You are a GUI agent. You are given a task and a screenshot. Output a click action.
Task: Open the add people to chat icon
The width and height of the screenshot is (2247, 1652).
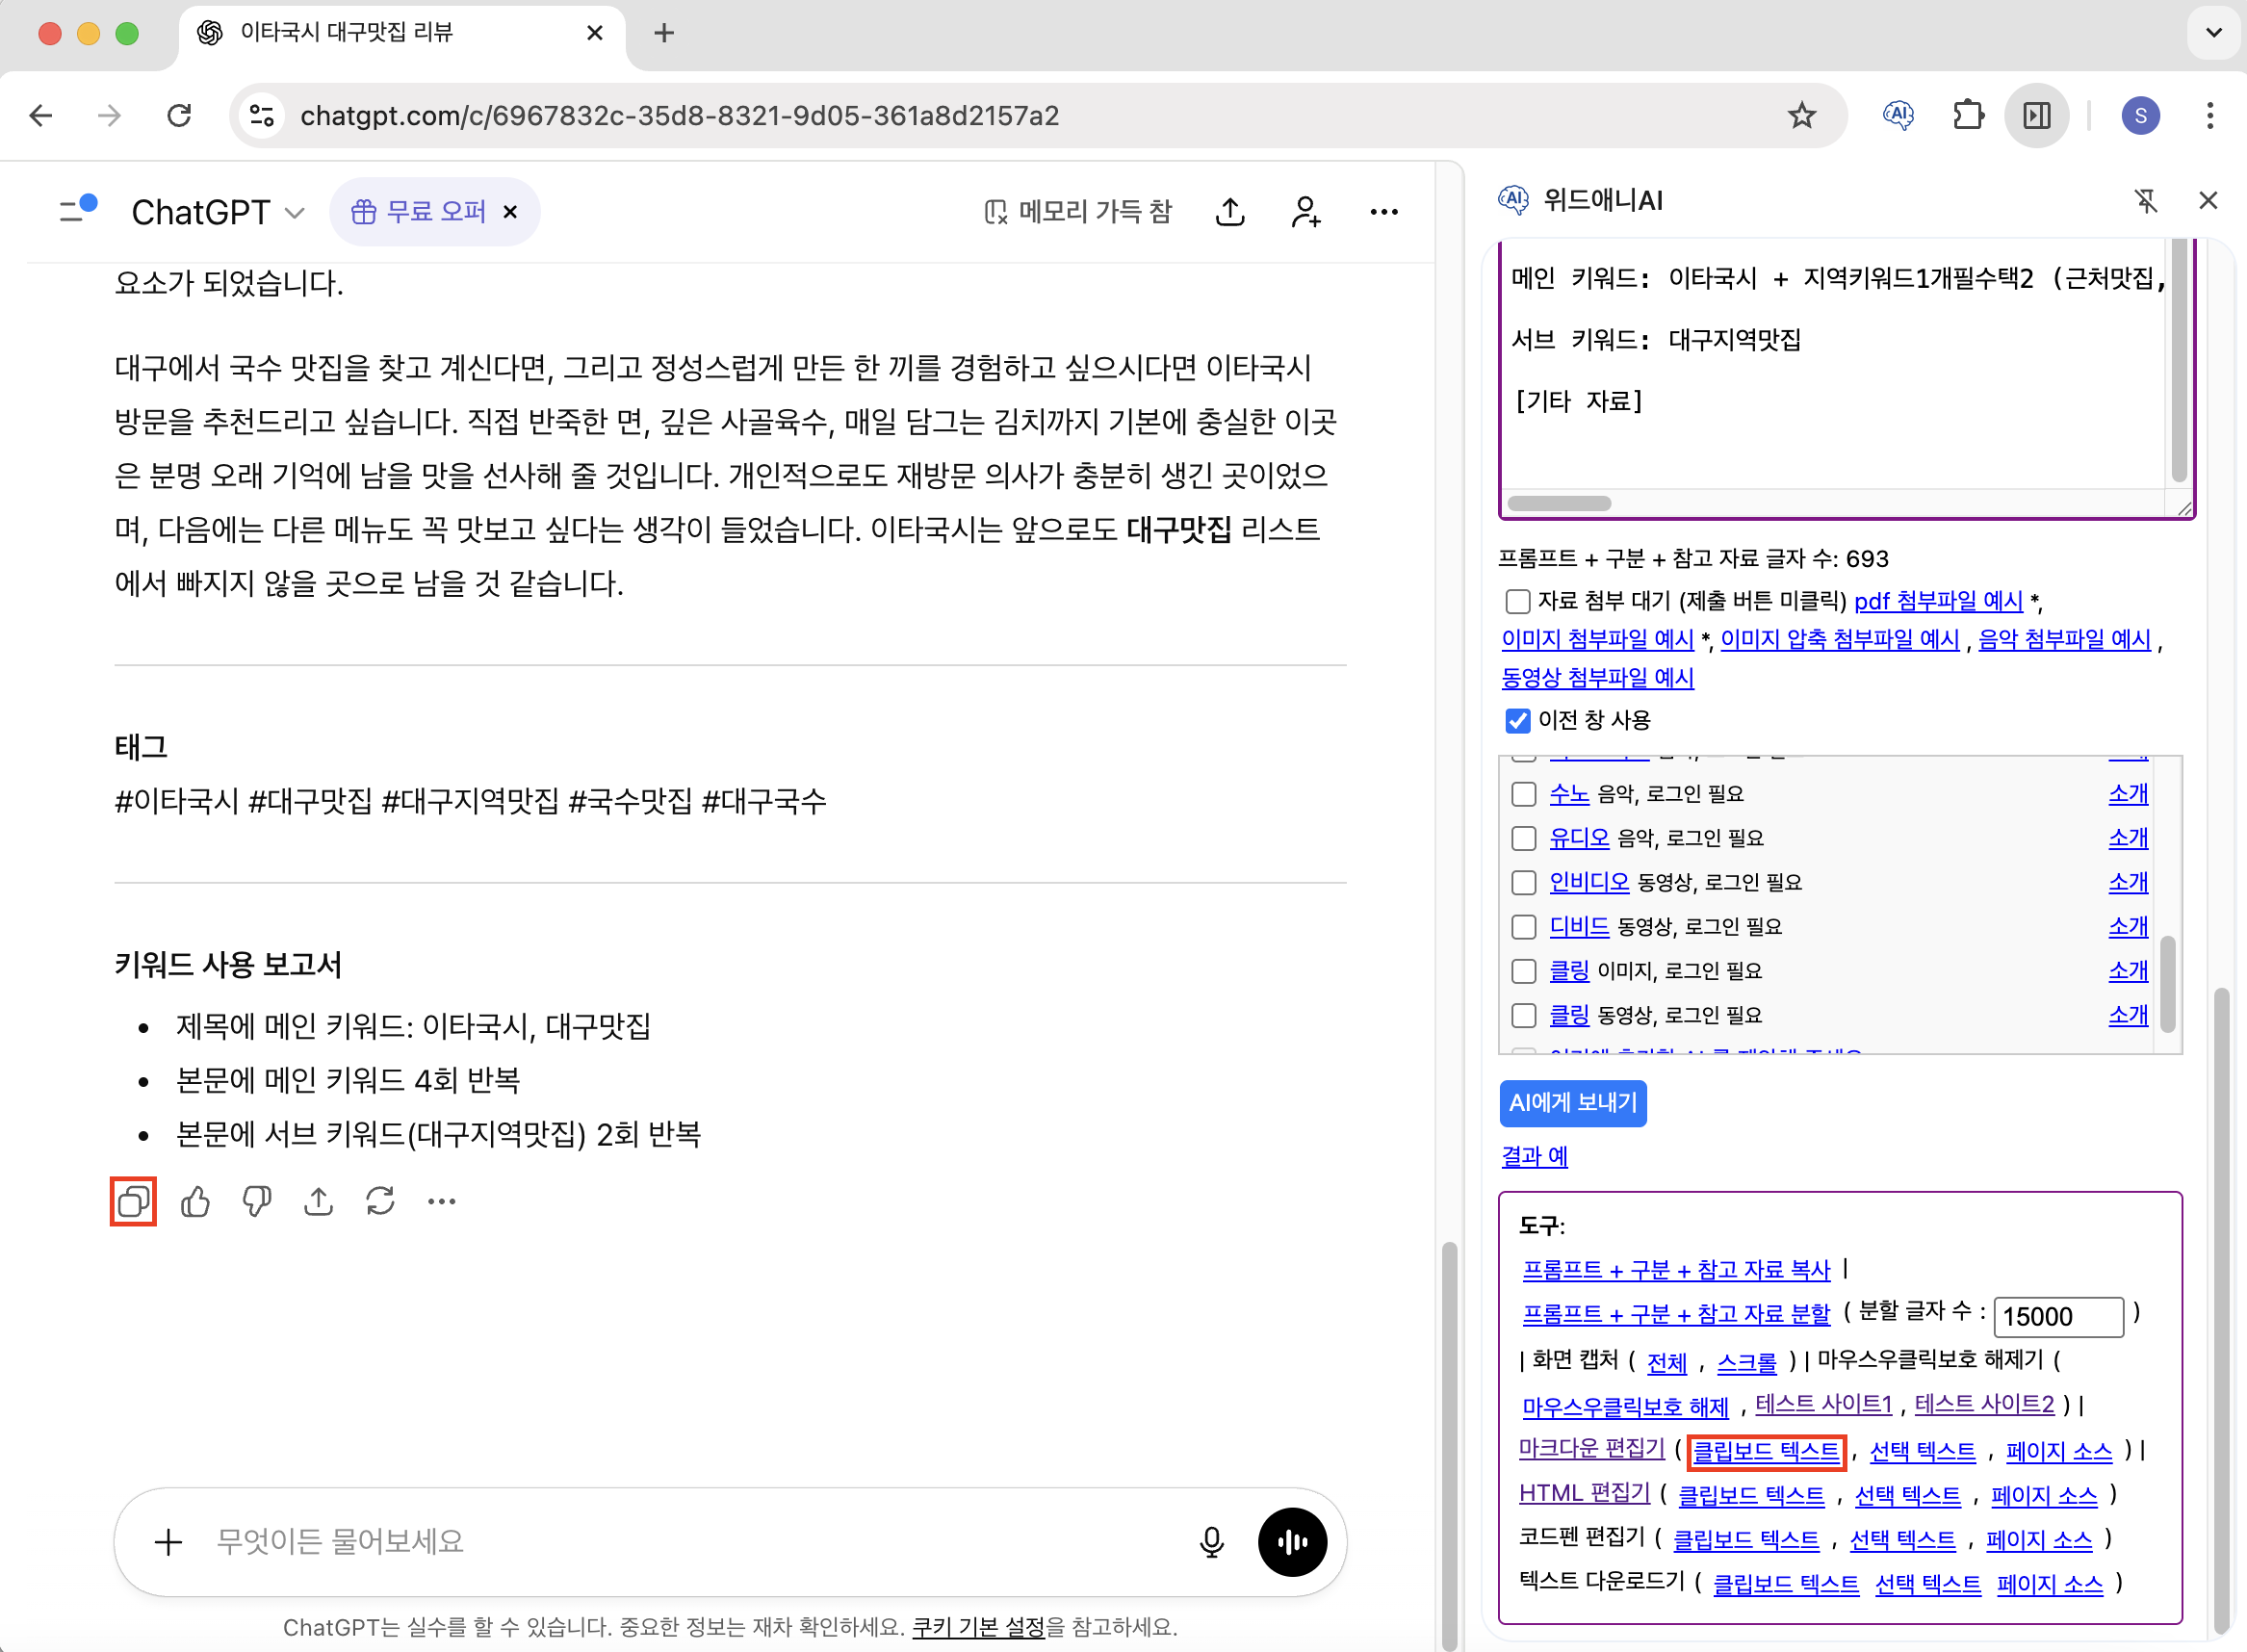pos(1306,212)
